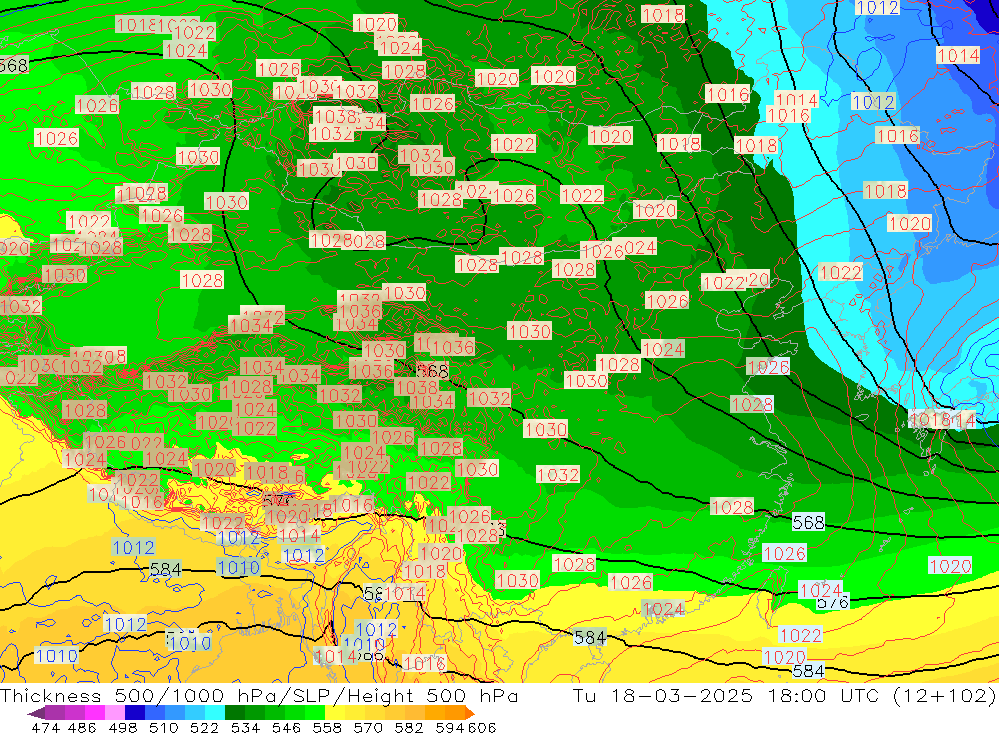Click the legend value 558
1000x733 pixels.
327,727
